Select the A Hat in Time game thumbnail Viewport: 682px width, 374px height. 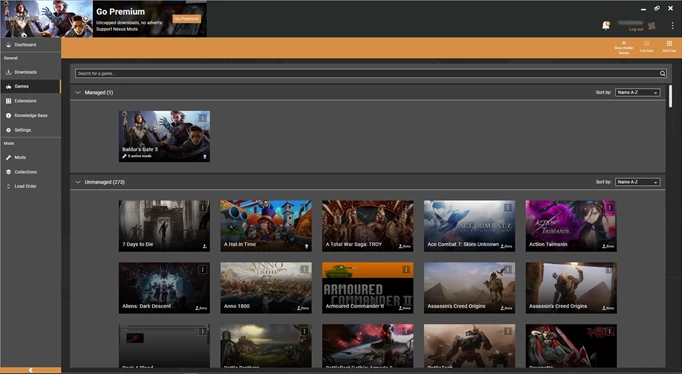pos(266,226)
